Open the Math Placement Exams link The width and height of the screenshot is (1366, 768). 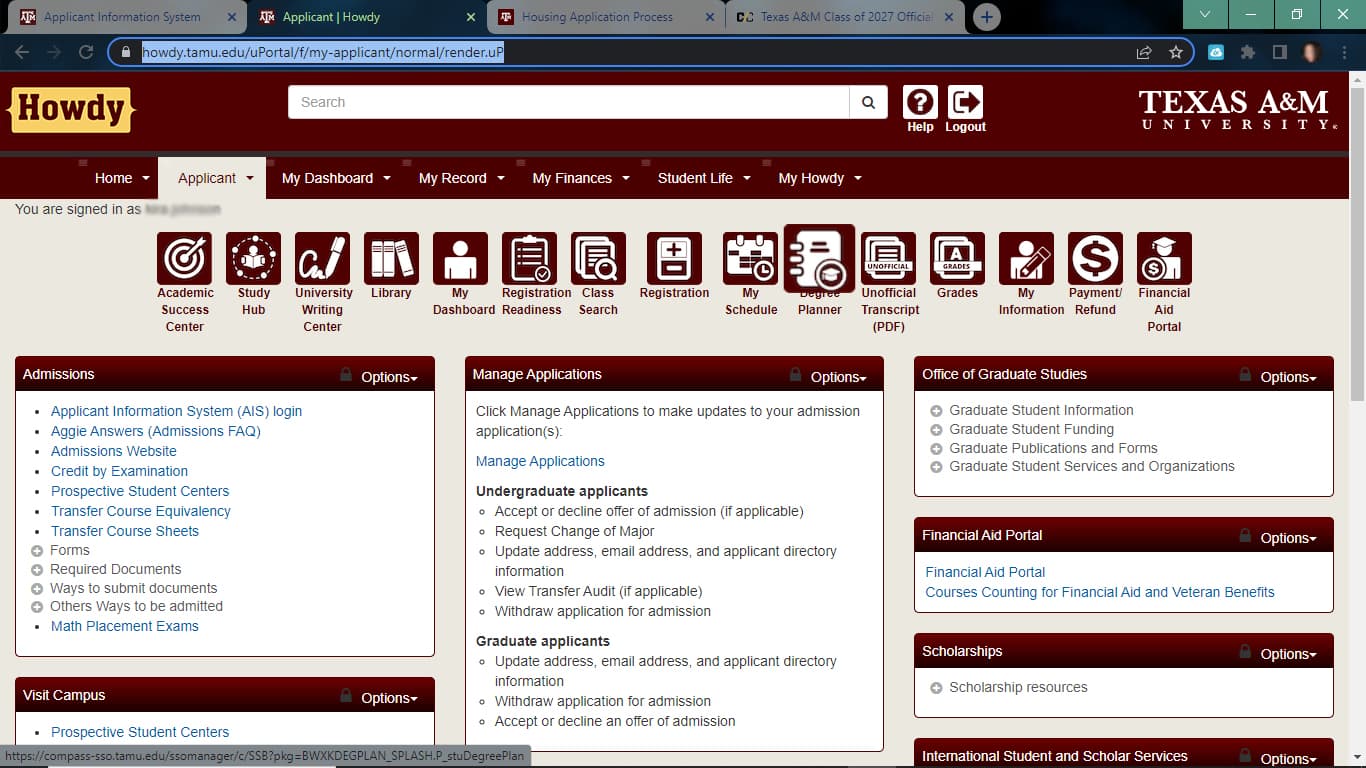[125, 626]
